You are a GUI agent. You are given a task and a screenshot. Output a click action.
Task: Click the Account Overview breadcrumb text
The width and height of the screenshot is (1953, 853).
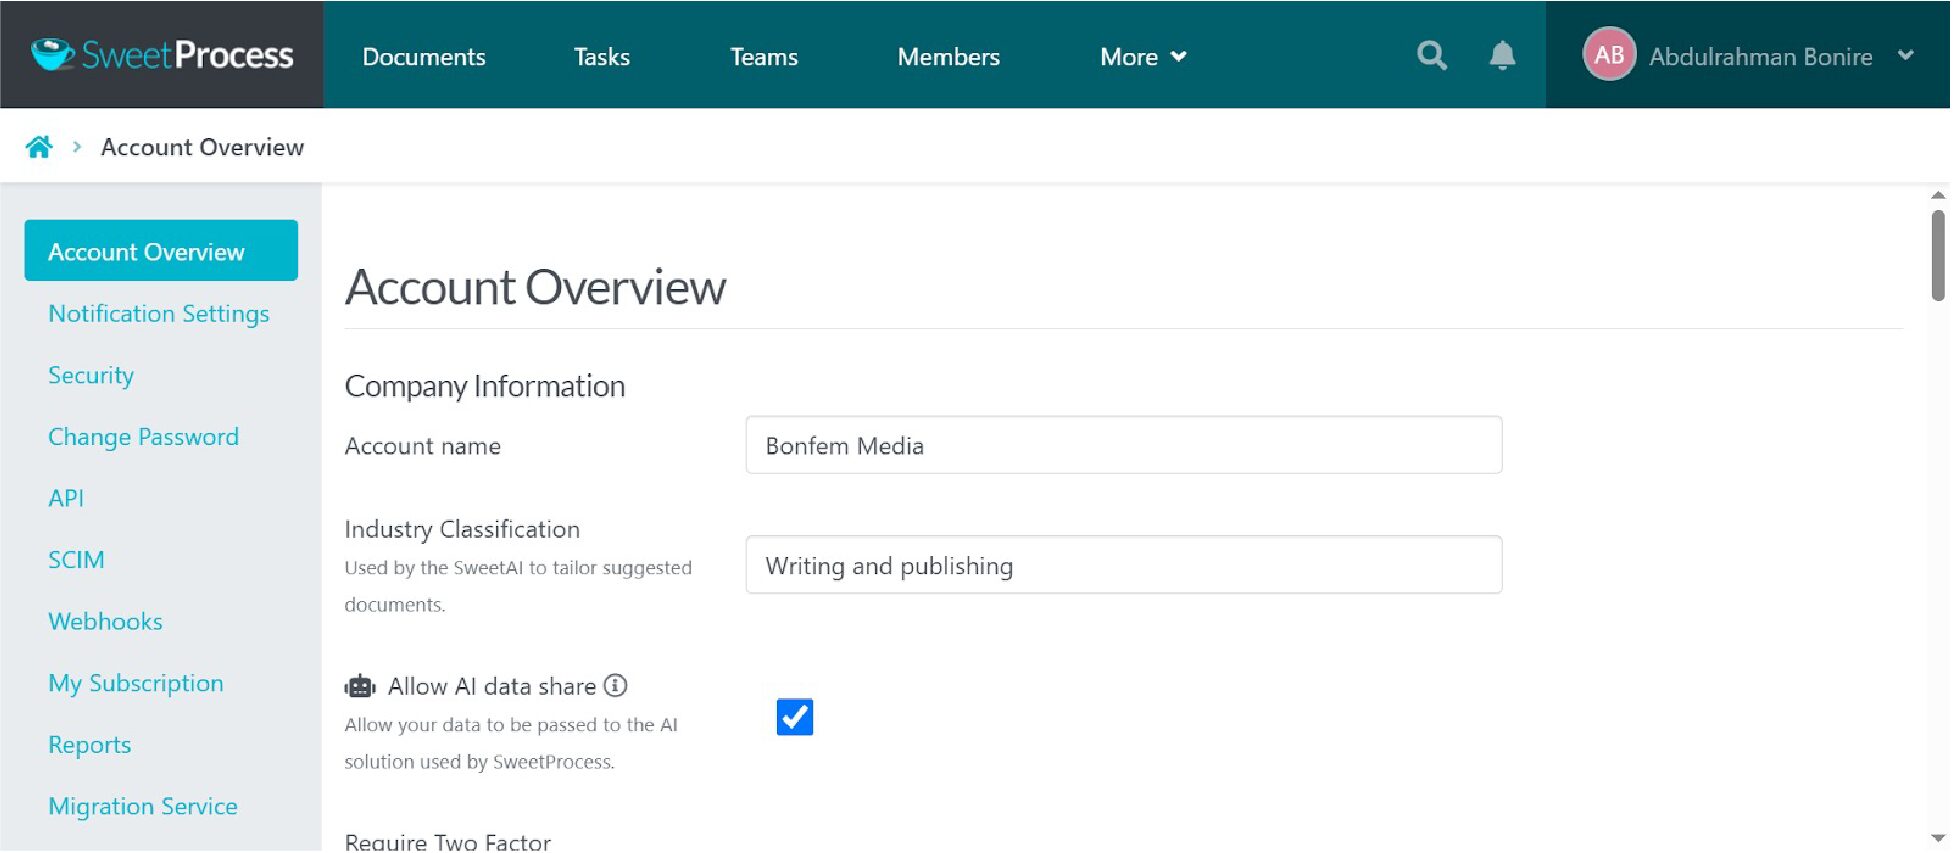(202, 147)
